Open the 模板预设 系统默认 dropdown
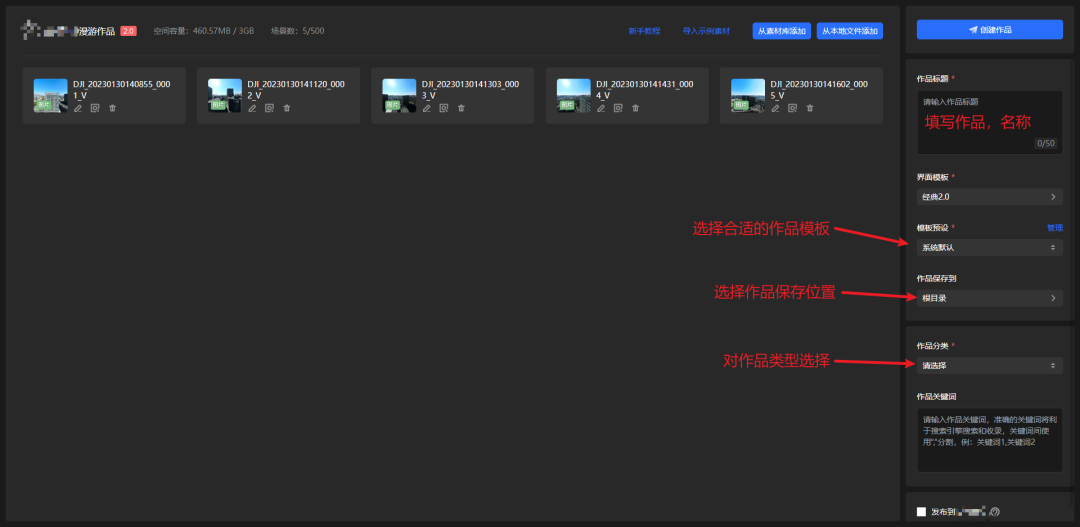Viewport: 1080px width, 527px height. 989,247
